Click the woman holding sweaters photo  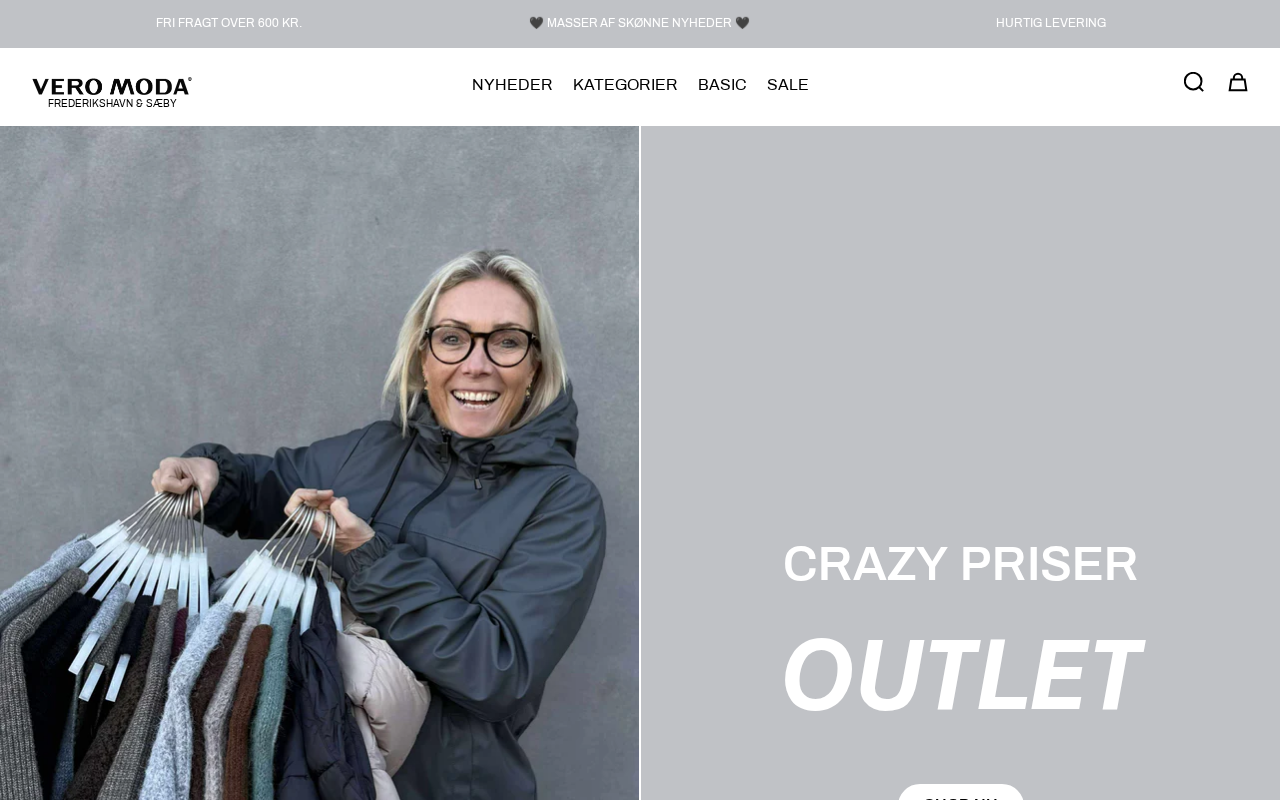pos(319,463)
